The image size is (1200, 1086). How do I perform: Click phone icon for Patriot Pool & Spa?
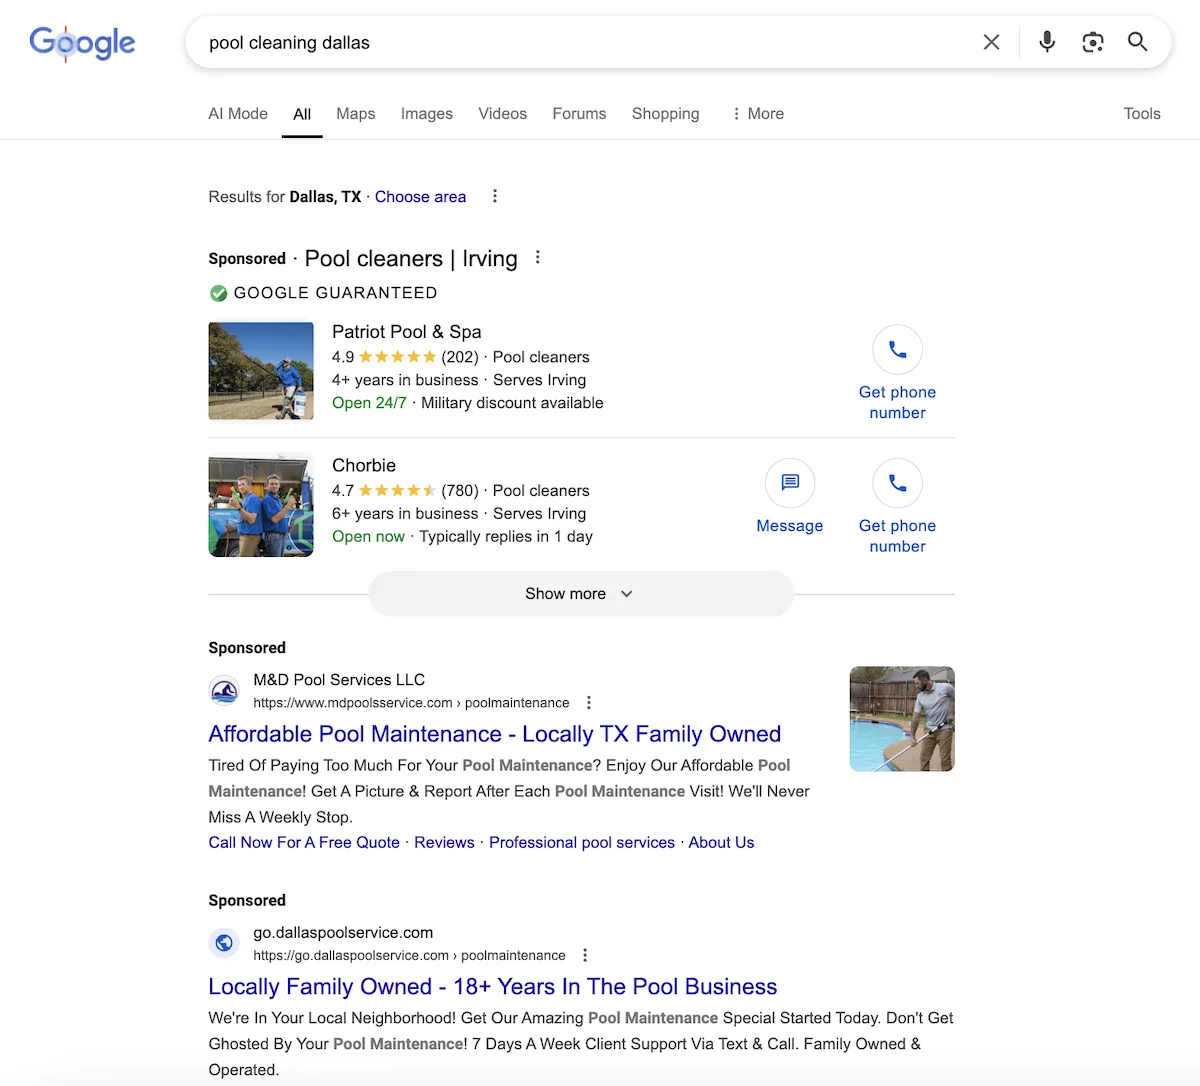(898, 350)
